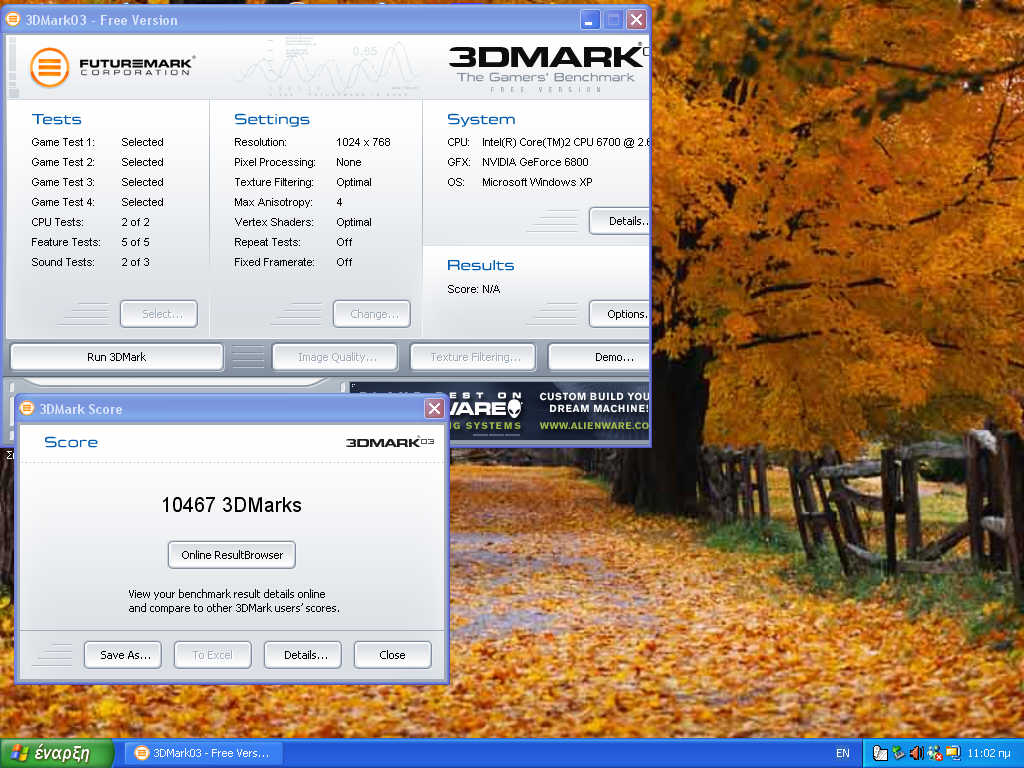
Task: Click the Score: N/A result text
Action: pyautogui.click(x=473, y=289)
